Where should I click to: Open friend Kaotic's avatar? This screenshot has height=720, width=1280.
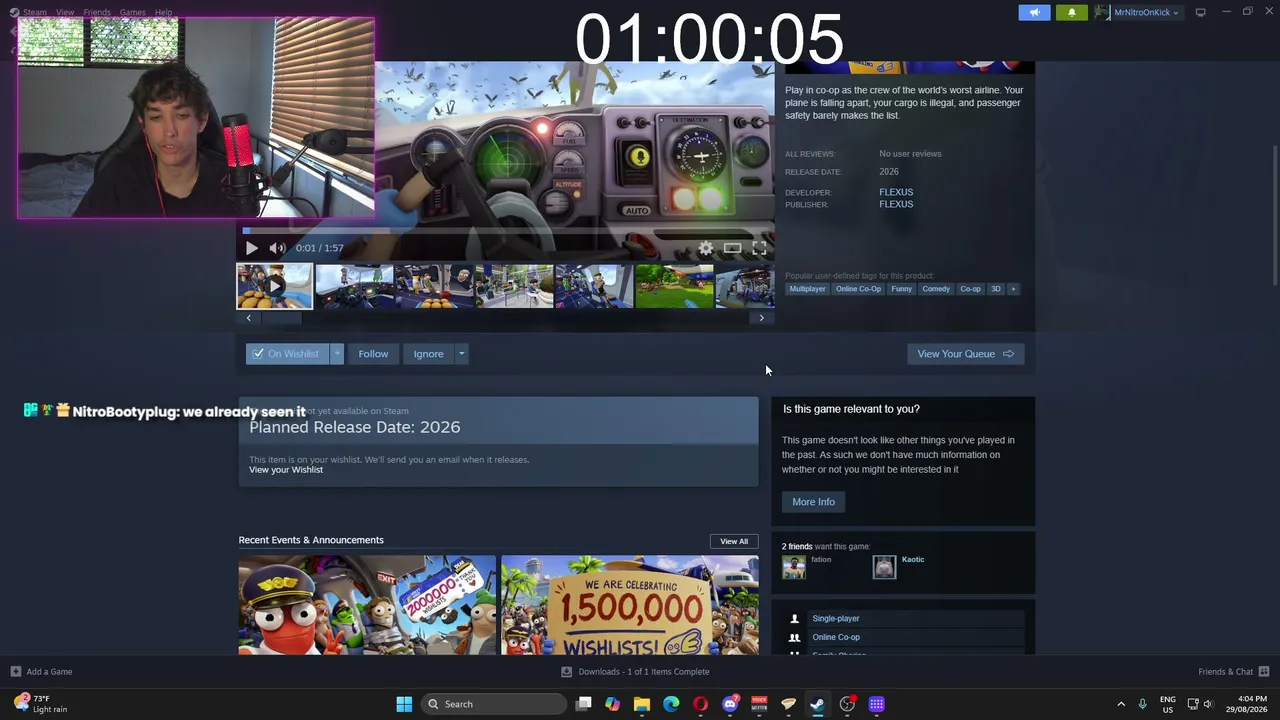884,568
